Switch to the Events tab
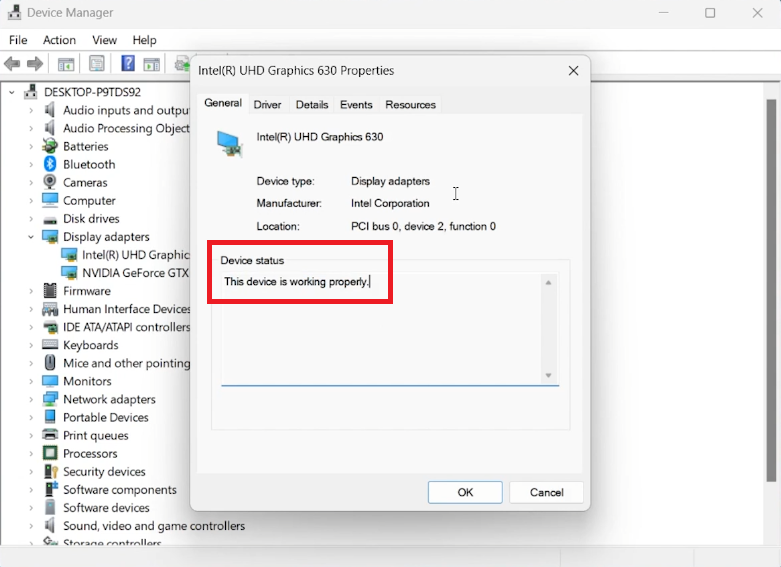Viewport: 781px width, 567px height. click(356, 105)
